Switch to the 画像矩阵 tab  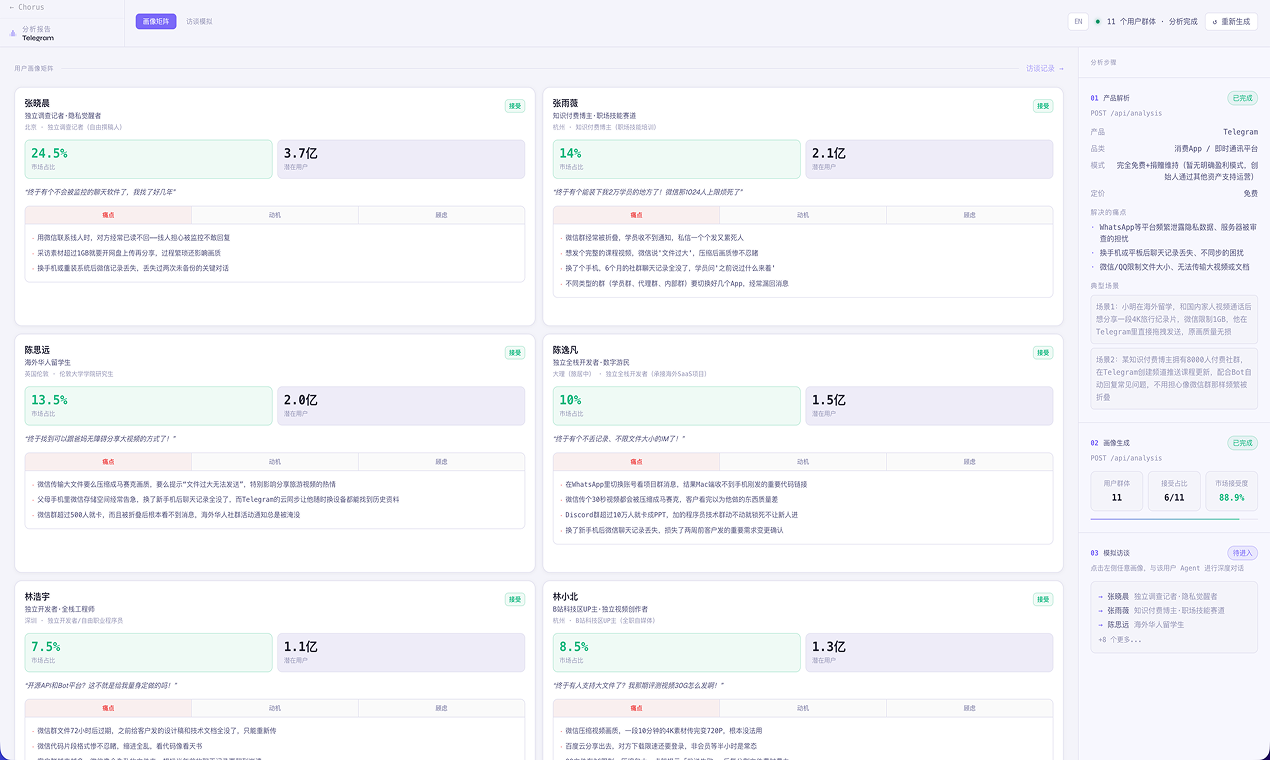(156, 21)
